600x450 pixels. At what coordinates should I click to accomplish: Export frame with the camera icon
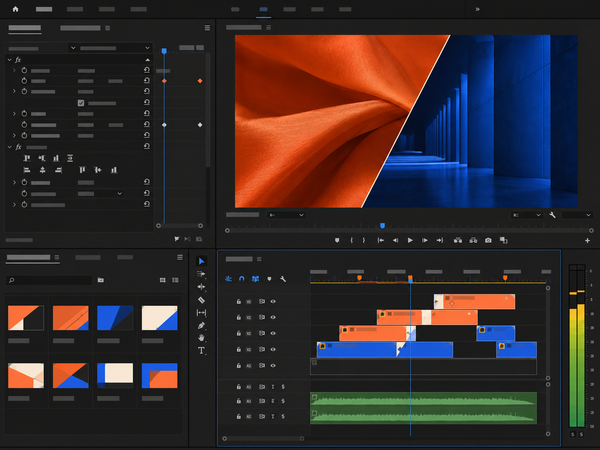point(488,240)
